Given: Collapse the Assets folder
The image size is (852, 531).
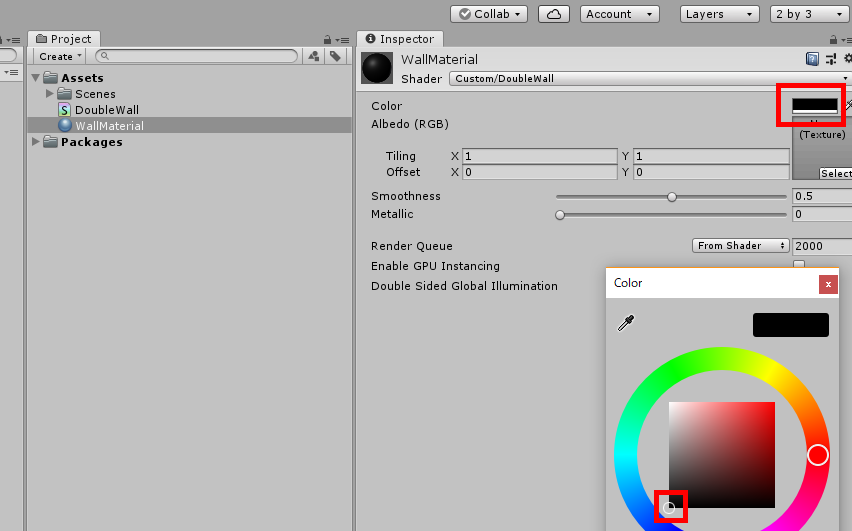Looking at the screenshot, I should (x=36, y=78).
